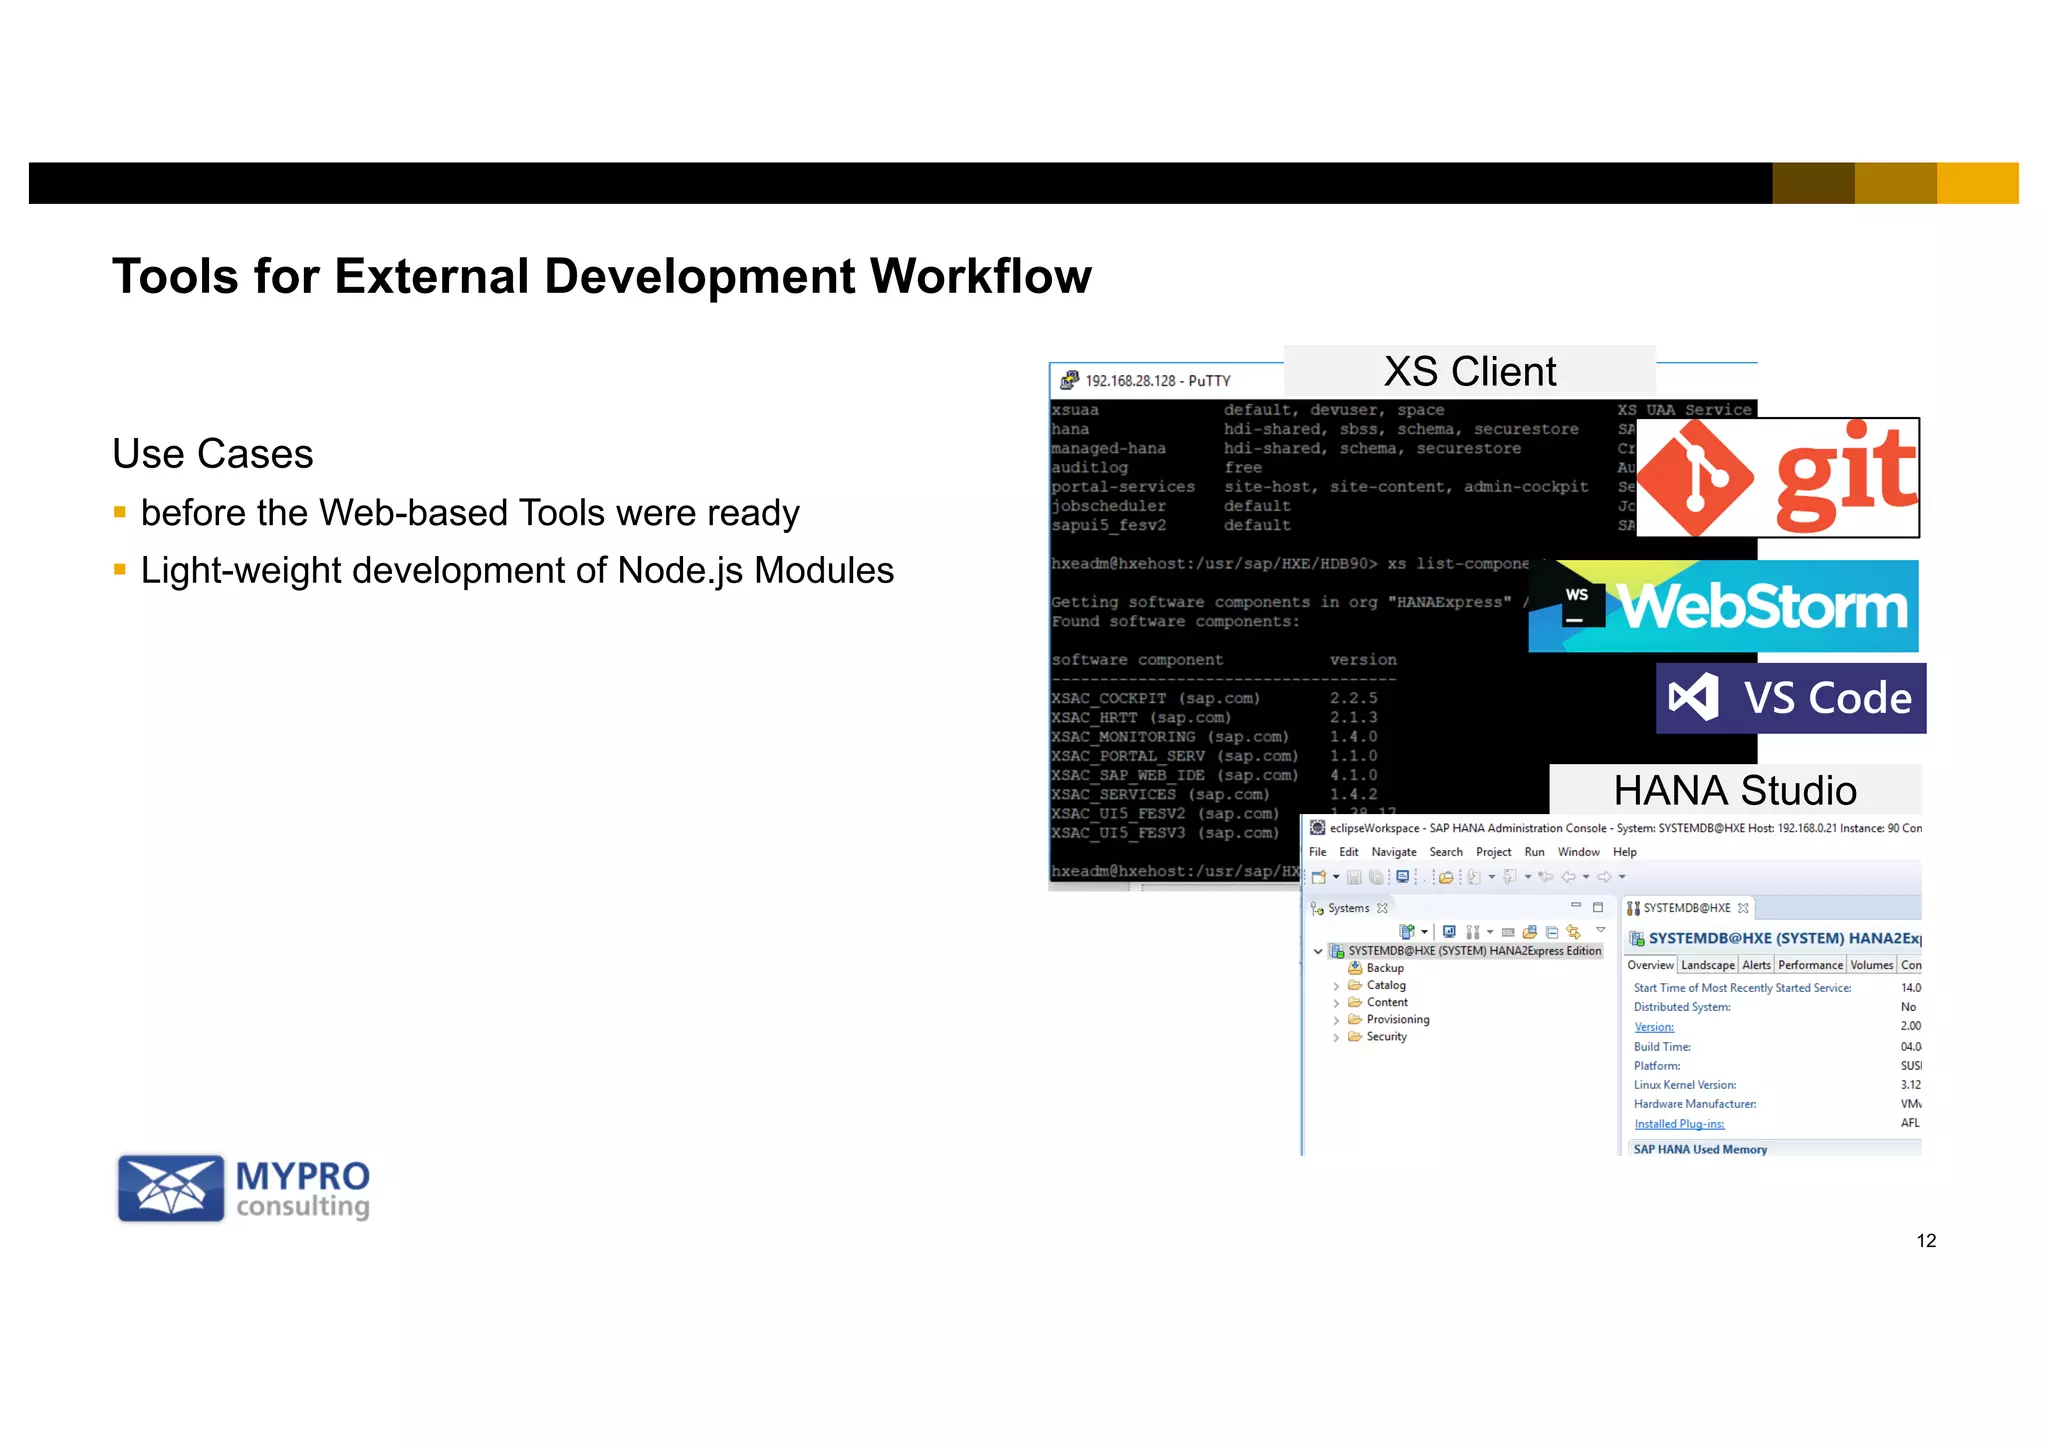The height and width of the screenshot is (1447, 2048).
Task: Open the Help menu
Action: (x=1625, y=852)
